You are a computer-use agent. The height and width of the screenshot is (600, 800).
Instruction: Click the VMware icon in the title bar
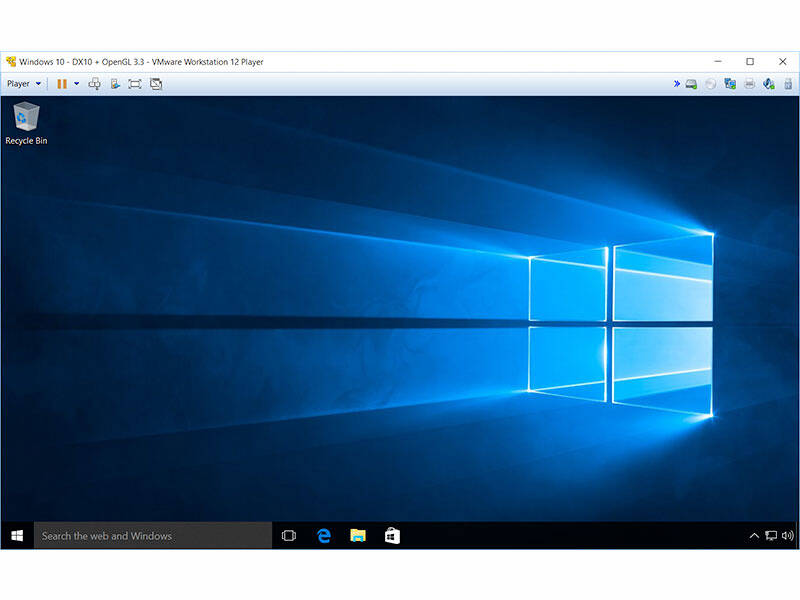[x=11, y=62]
